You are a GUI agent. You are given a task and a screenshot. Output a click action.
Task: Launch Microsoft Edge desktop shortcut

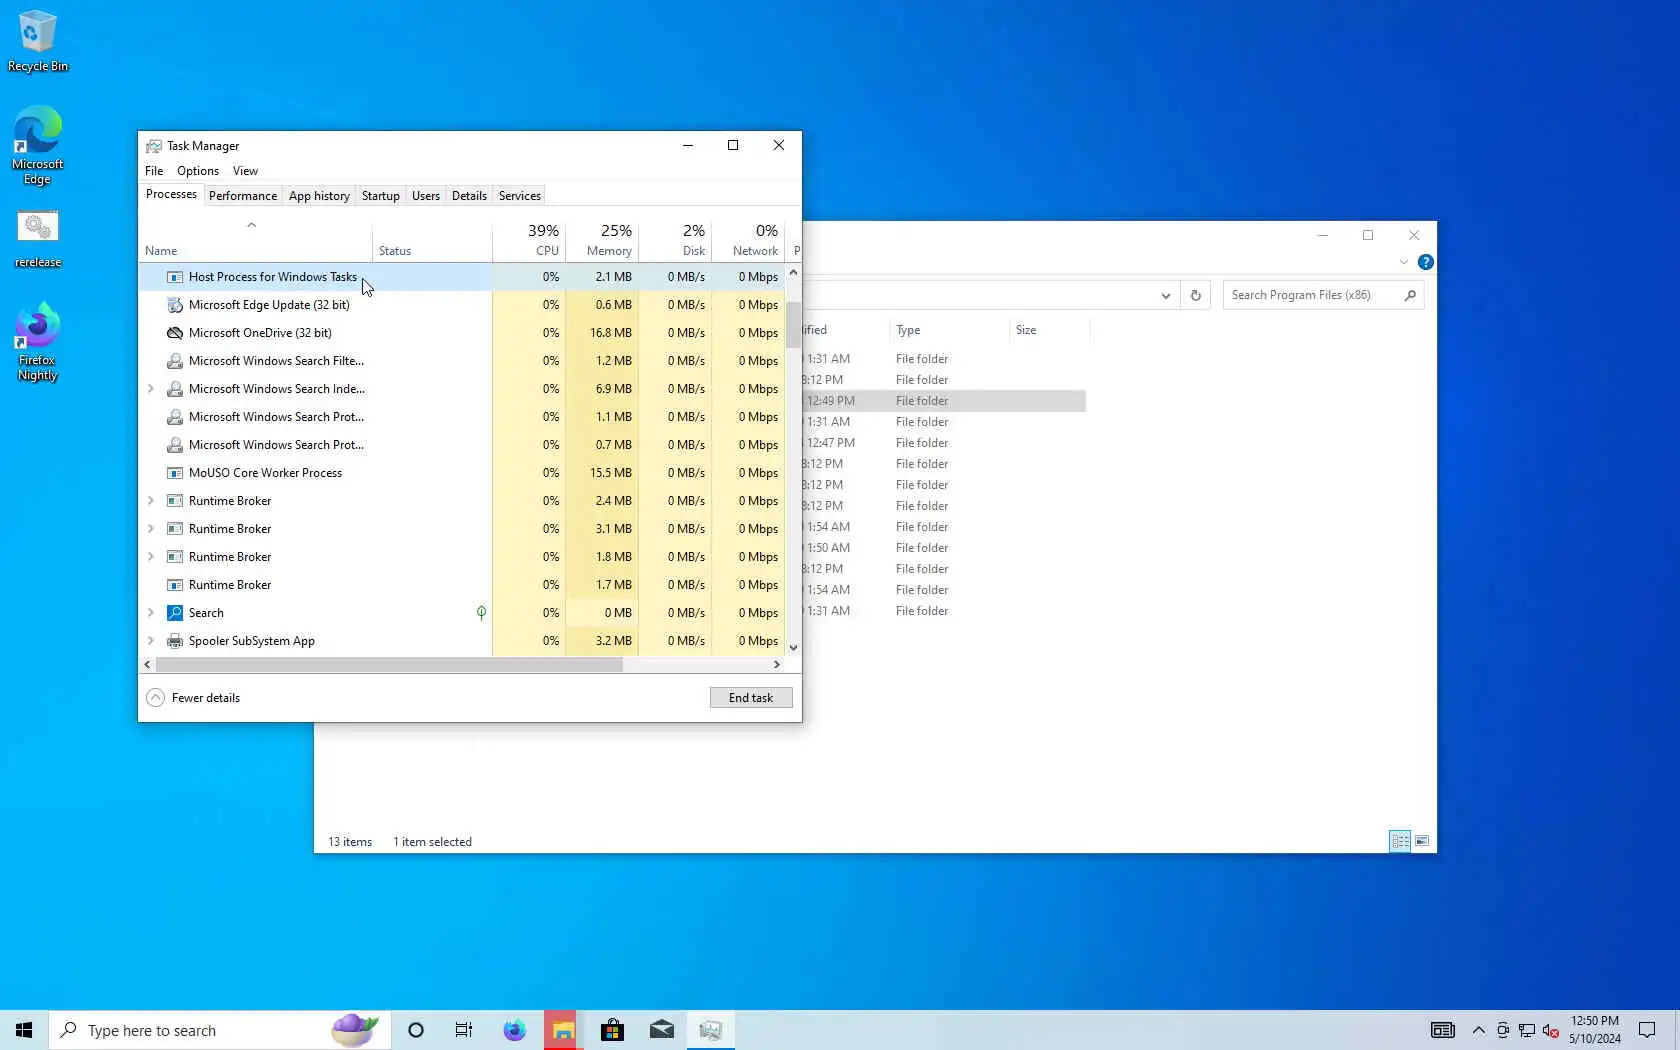pyautogui.click(x=37, y=145)
